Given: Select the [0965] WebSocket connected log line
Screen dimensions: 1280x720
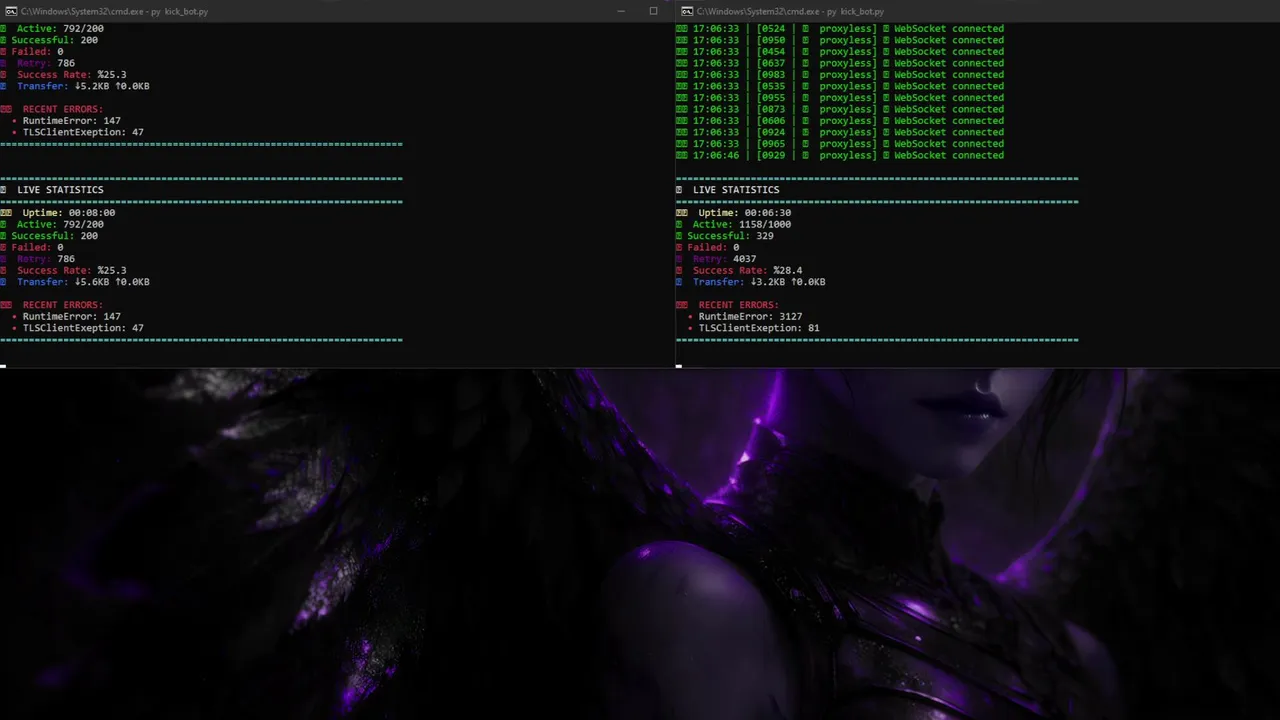Looking at the screenshot, I should [840, 144].
